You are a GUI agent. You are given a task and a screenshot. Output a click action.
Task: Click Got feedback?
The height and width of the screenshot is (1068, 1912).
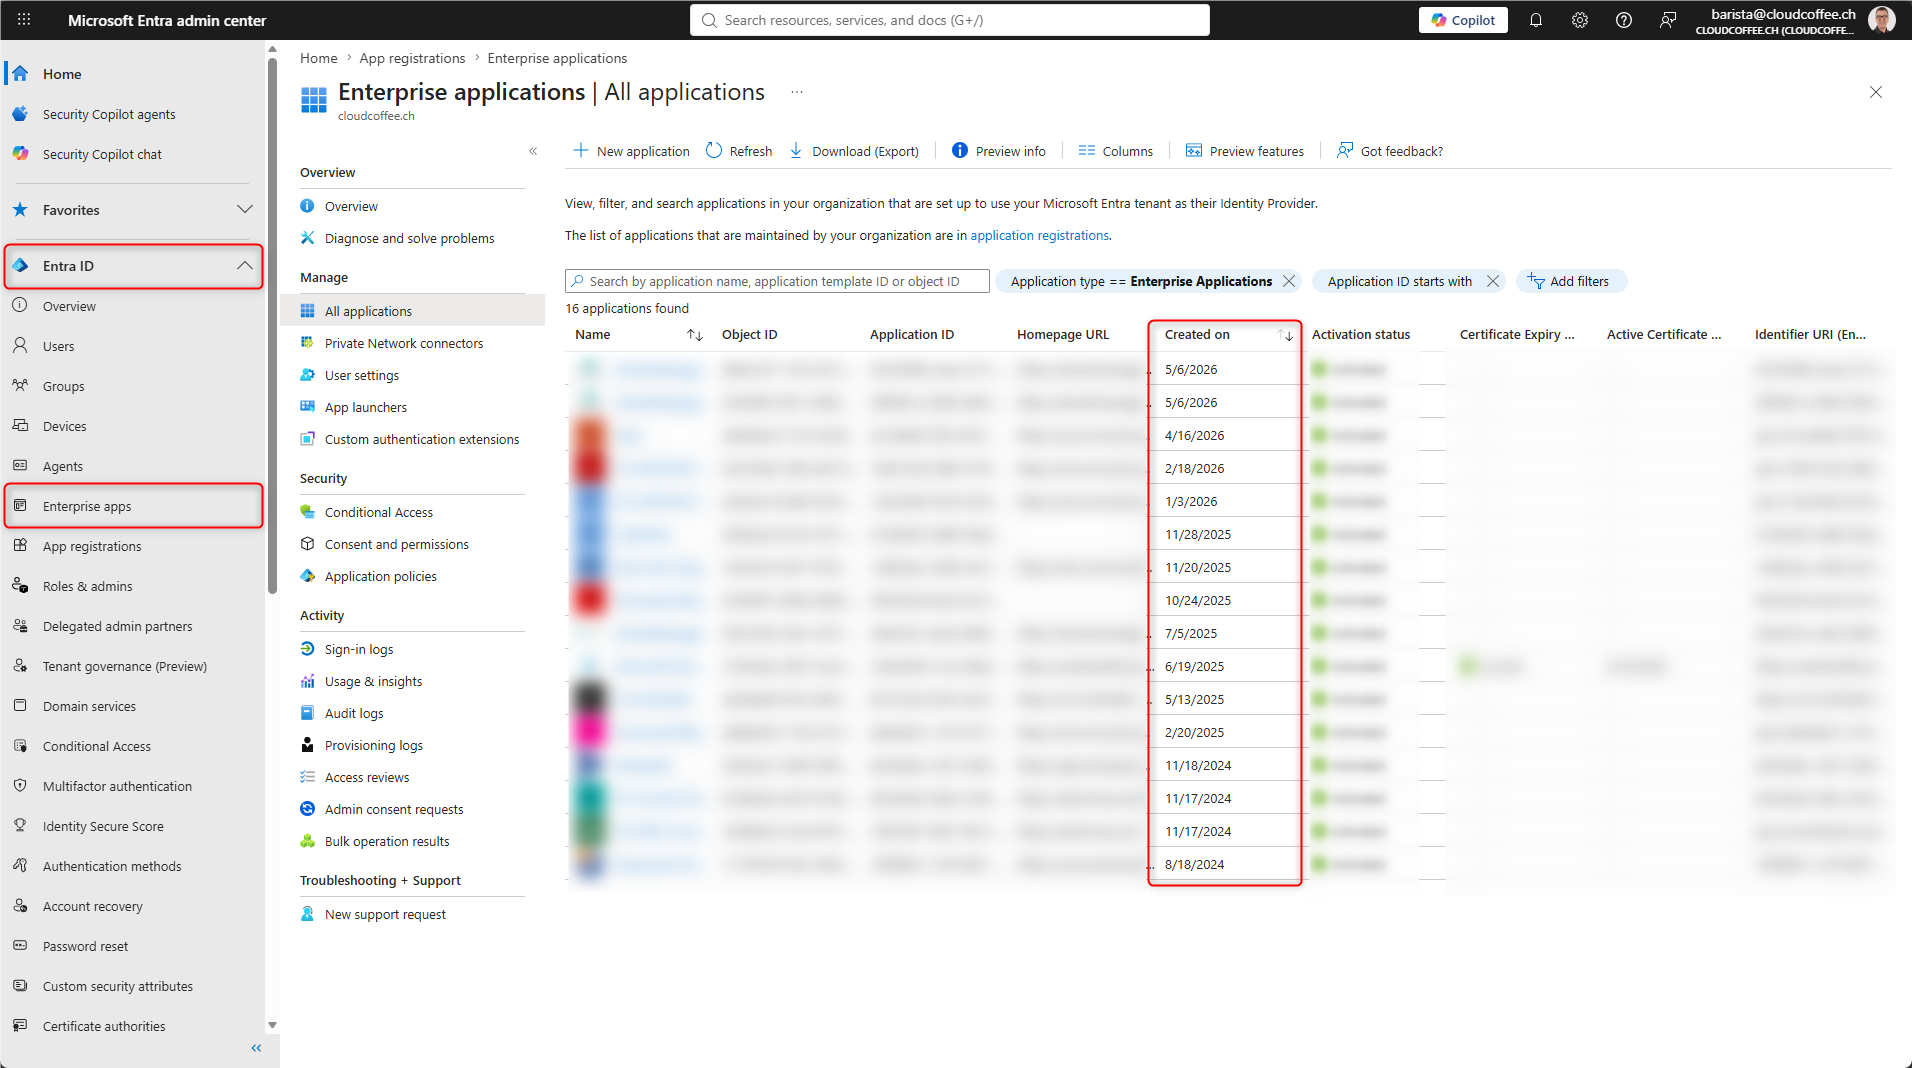click(x=1390, y=151)
